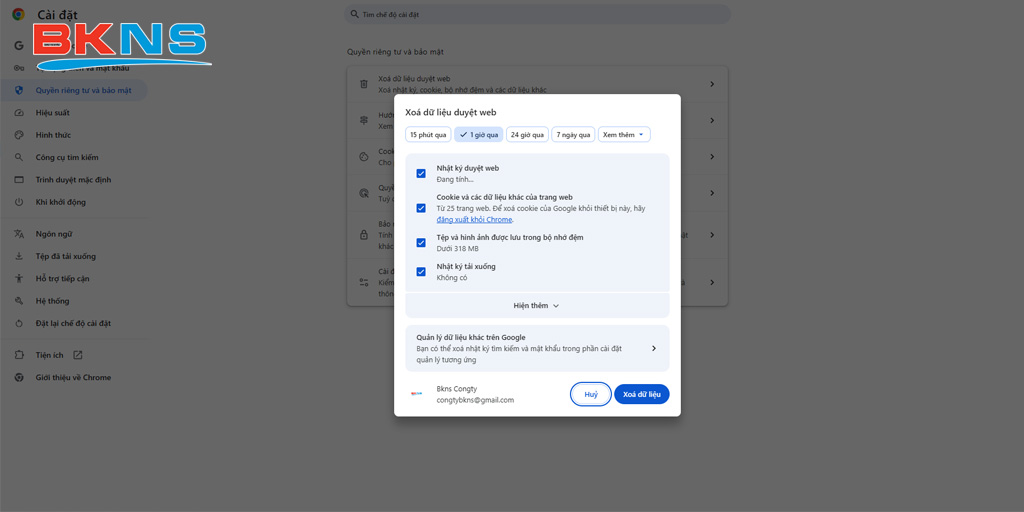Click the shield icon for Quyền riêng tư và bảo mật
This screenshot has height=512, width=1024.
coord(19,90)
